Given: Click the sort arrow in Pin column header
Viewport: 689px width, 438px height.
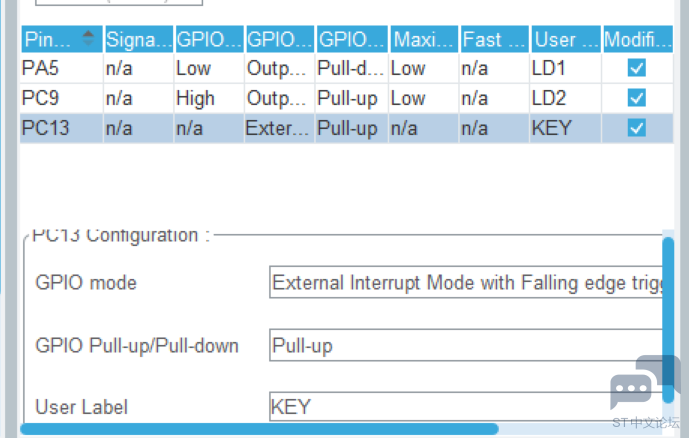Looking at the screenshot, I should click(88, 38).
